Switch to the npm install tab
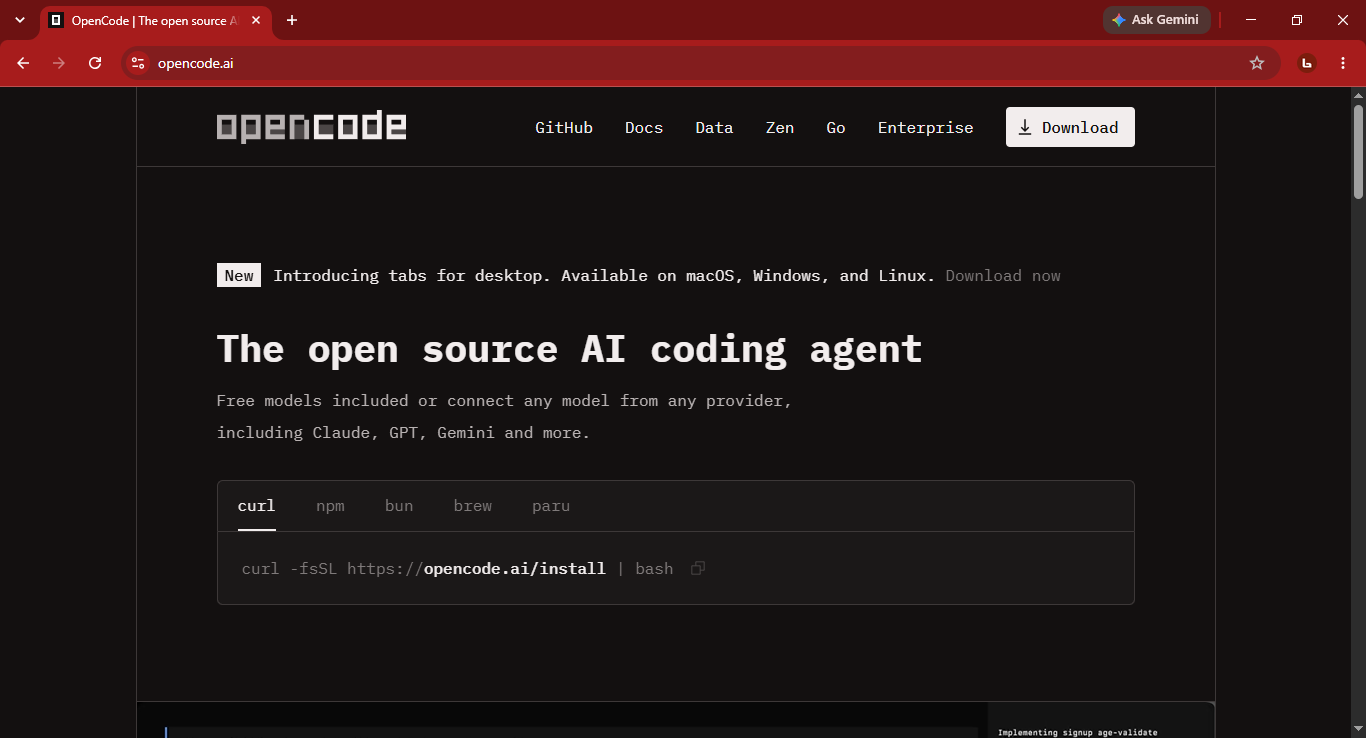The image size is (1366, 738). [x=330, y=506]
